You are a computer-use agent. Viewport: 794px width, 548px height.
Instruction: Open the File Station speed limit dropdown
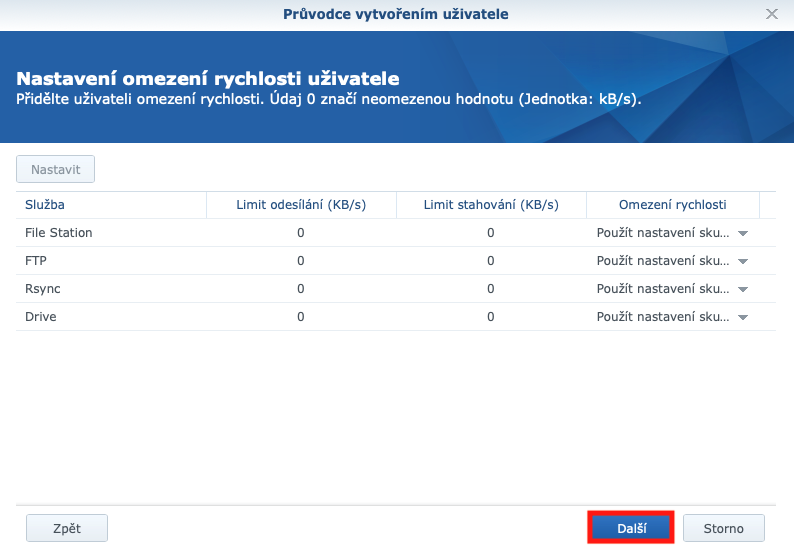742,233
